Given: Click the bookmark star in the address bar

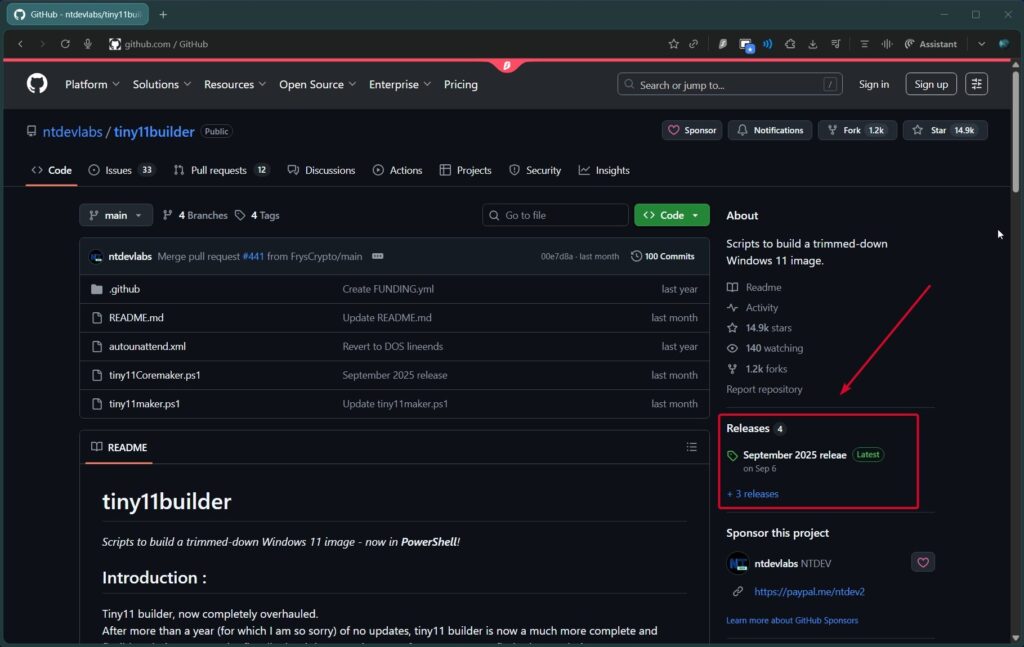Looking at the screenshot, I should [x=673, y=44].
